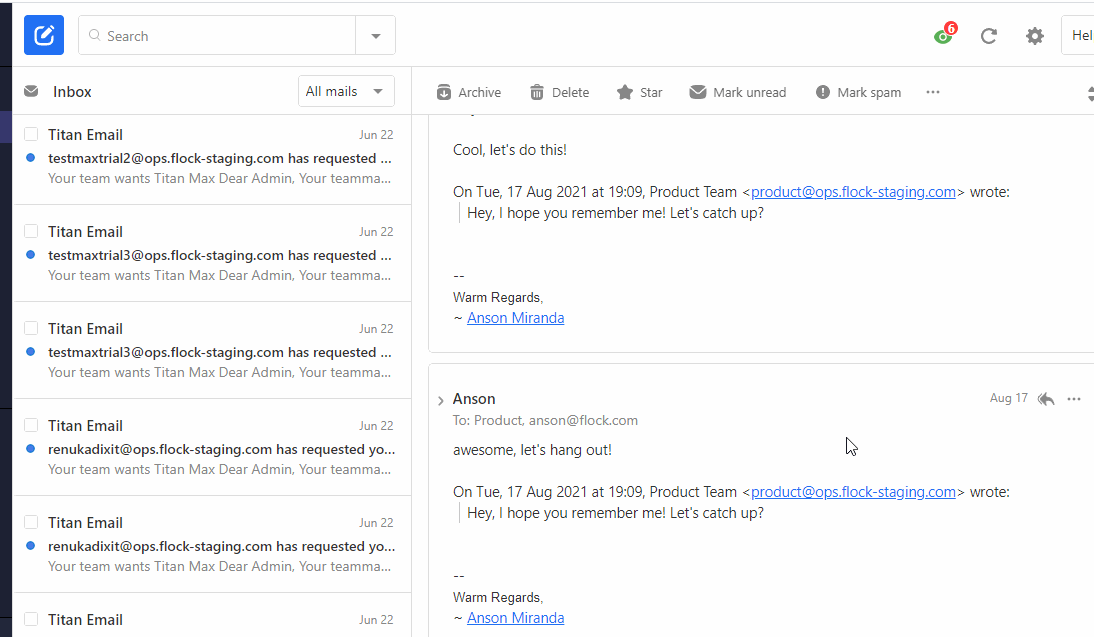1094x637 pixels.
Task: Tick checkbox of second renukadixit email
Action: coord(31,522)
